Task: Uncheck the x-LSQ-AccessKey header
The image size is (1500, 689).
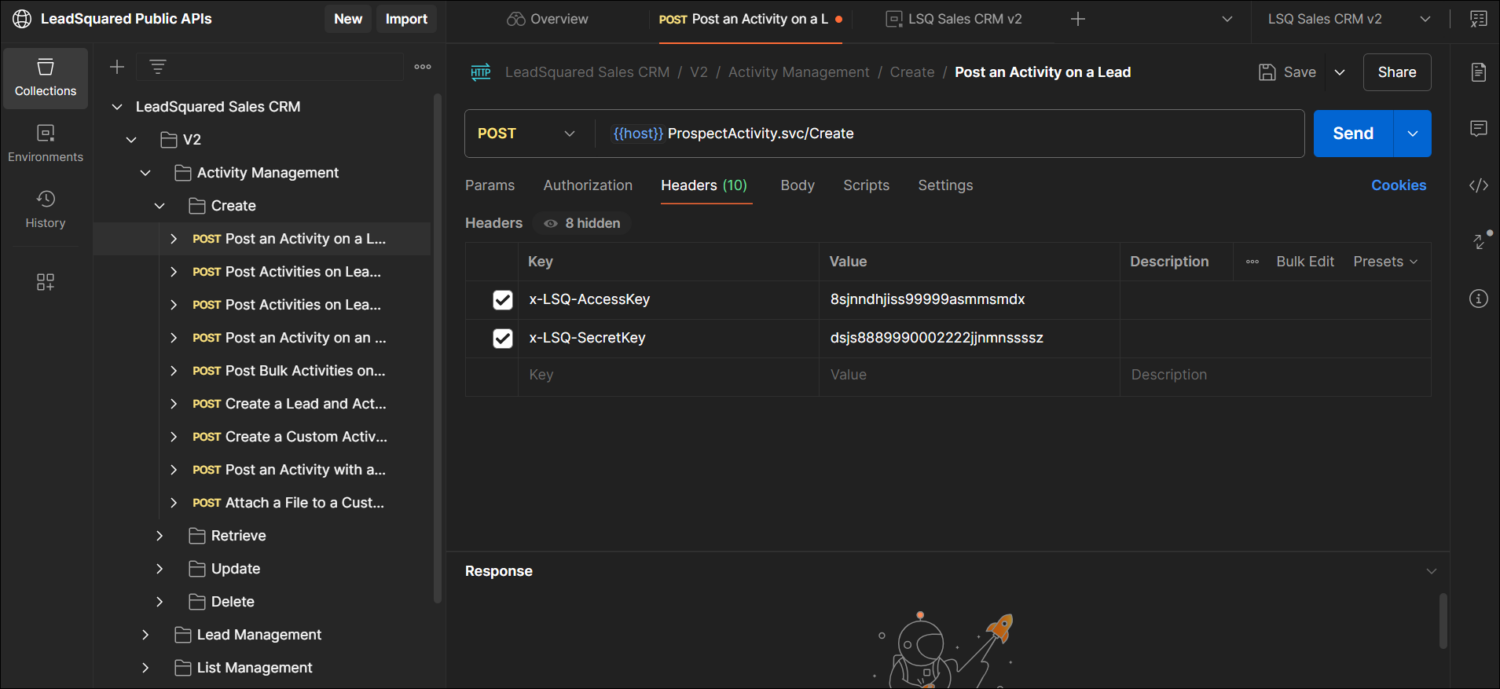Action: click(x=503, y=299)
